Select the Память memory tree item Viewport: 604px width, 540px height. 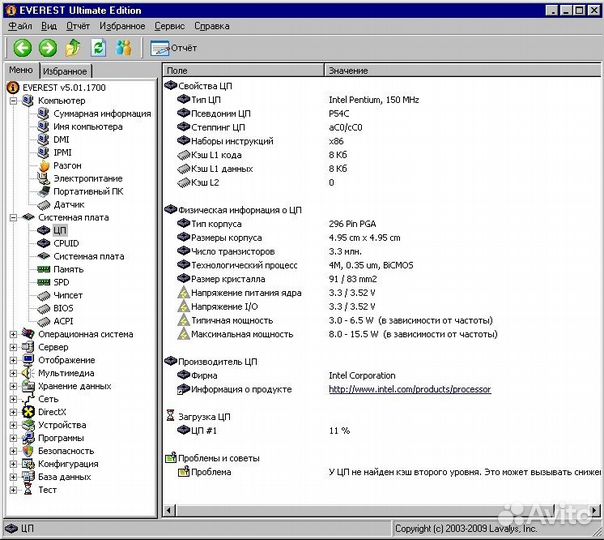(68, 269)
